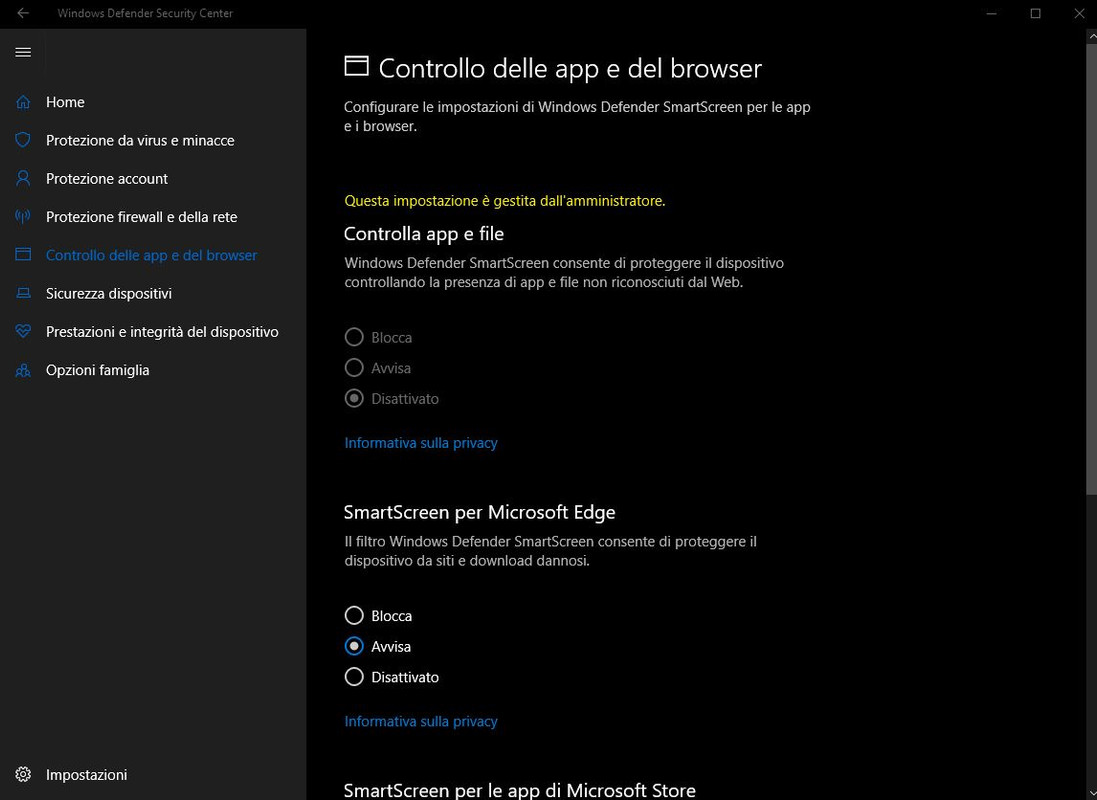Navigate to Protezione firewall e della rete
1097x800 pixels.
153,217
